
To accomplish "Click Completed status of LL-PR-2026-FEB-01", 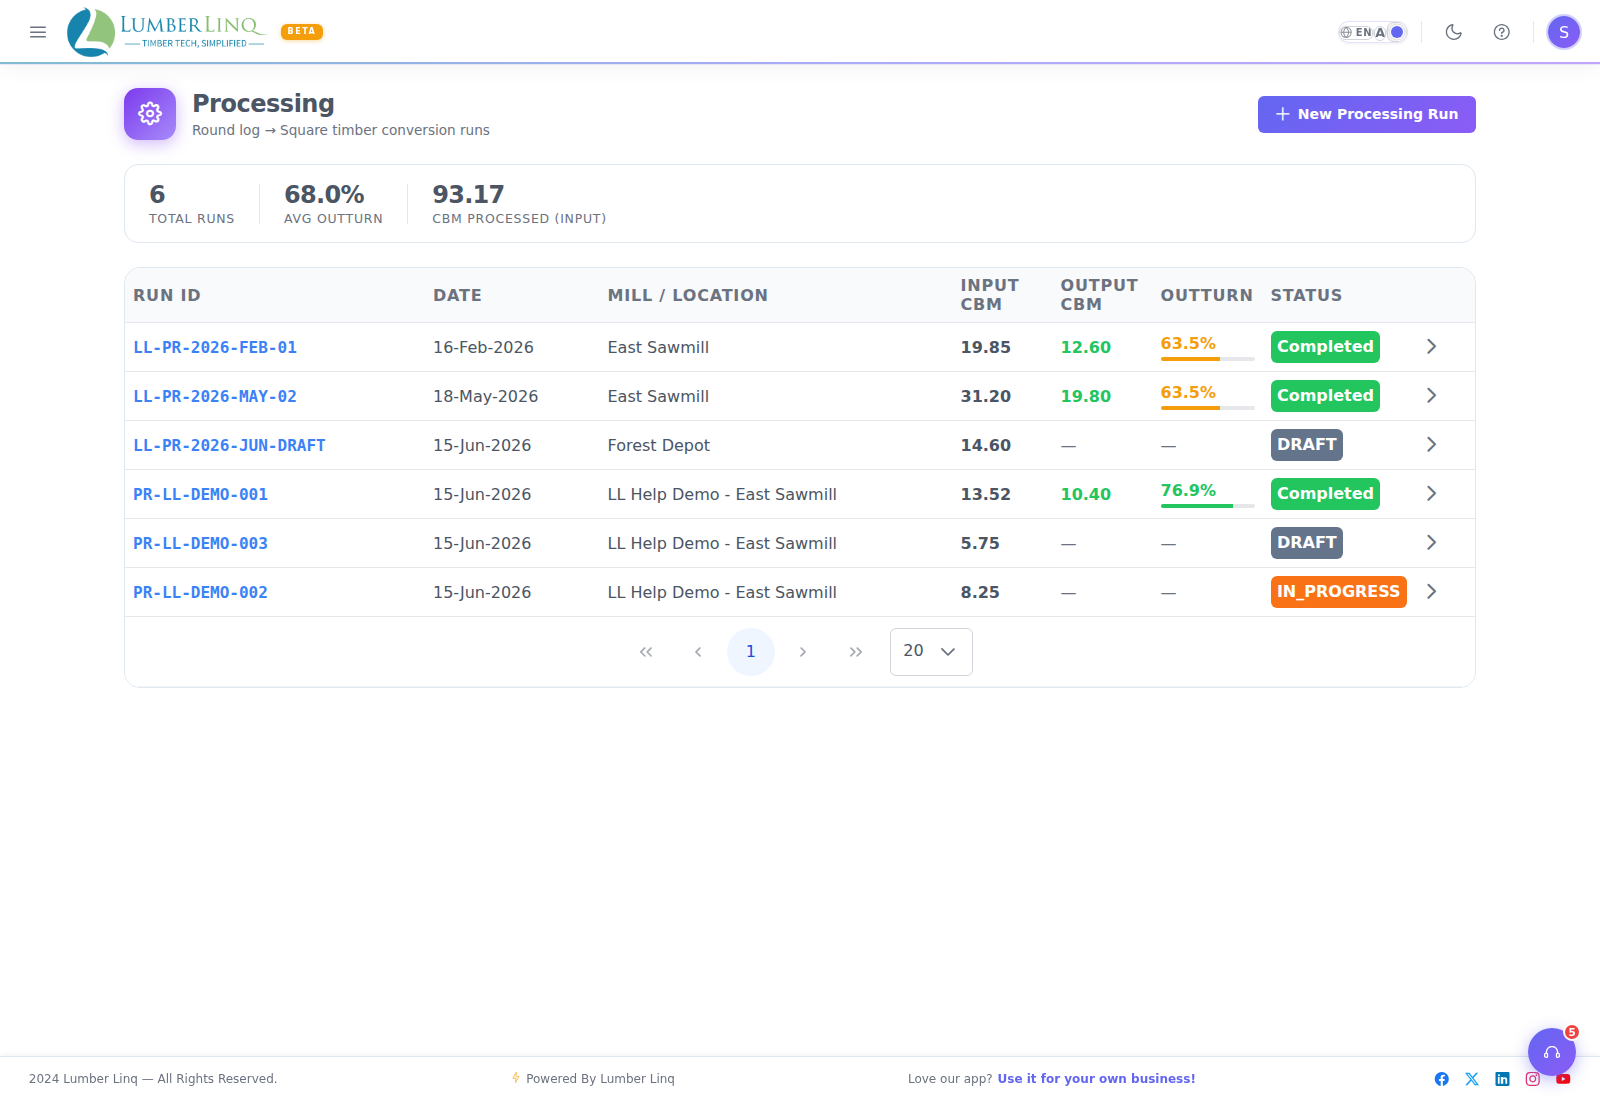I will 1325,347.
